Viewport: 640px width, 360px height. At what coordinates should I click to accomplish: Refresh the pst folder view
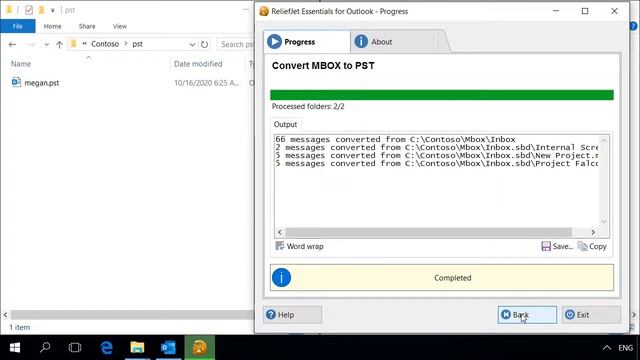point(204,44)
